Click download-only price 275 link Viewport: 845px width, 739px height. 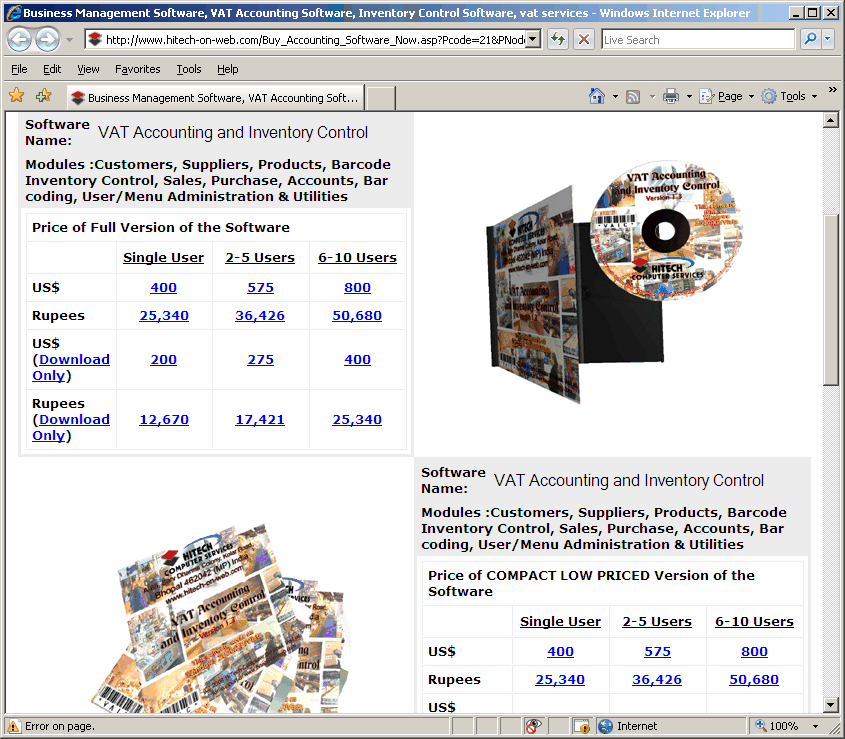tap(260, 360)
